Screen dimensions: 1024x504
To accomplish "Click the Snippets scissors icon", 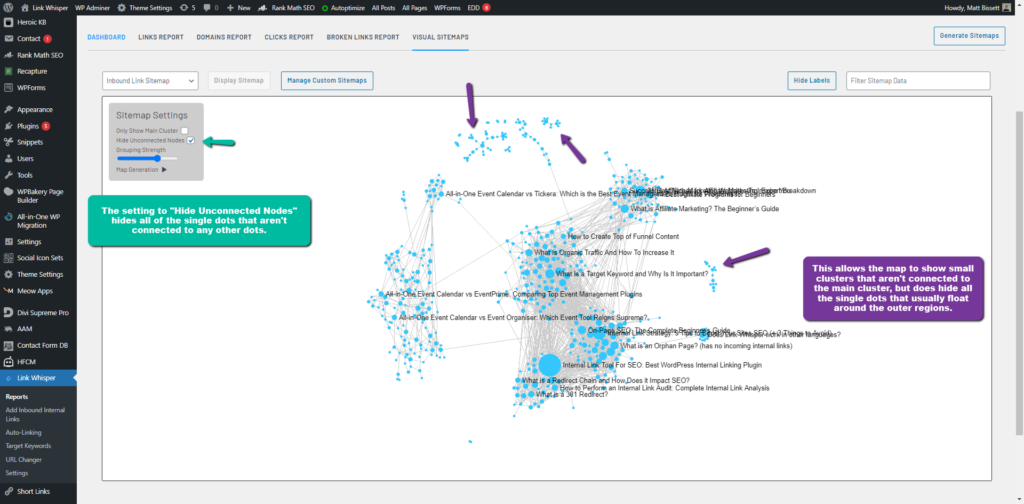I will [x=8, y=142].
